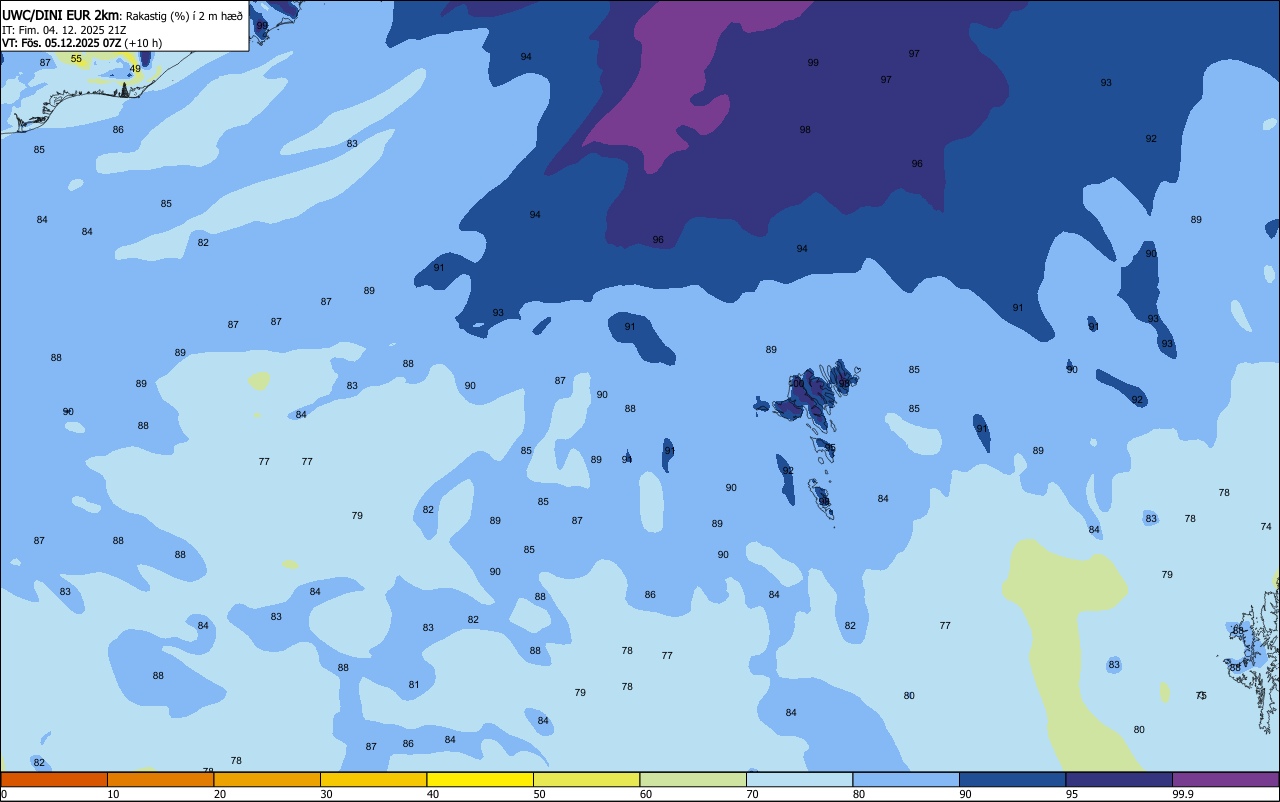Viewport: 1280px width, 802px height.
Task: Click the 30–40 amber legend segment
Action: (373, 779)
